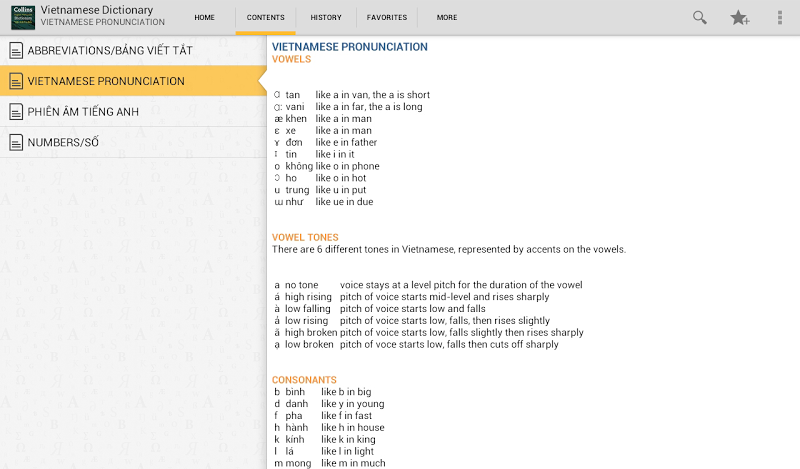Click the example word 'trung'

coord(297,190)
